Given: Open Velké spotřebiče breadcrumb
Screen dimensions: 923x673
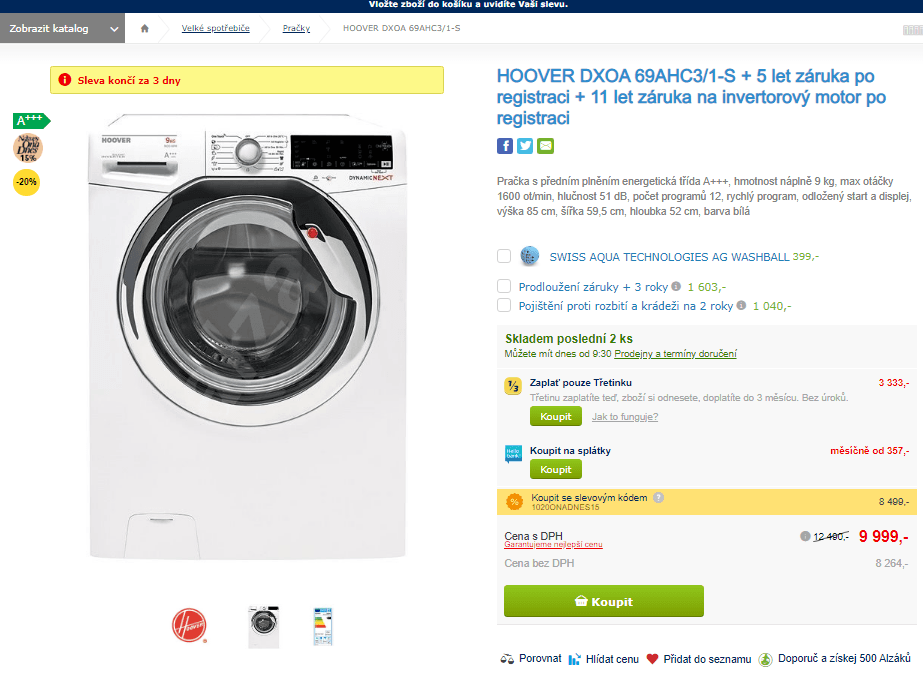Looking at the screenshot, I should tap(215, 28).
